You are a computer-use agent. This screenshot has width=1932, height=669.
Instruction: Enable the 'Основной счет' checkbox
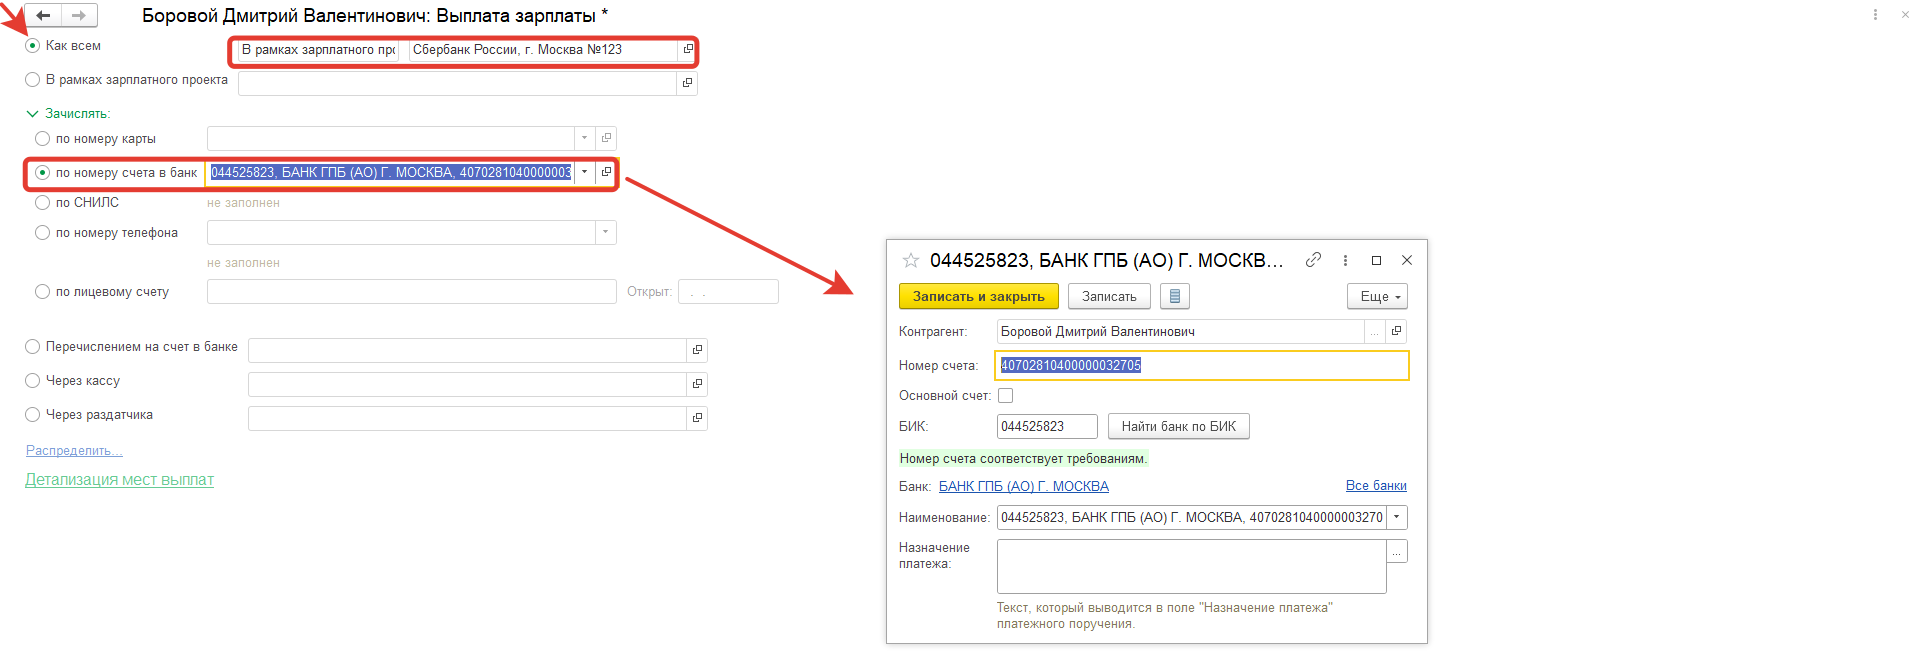(1005, 396)
